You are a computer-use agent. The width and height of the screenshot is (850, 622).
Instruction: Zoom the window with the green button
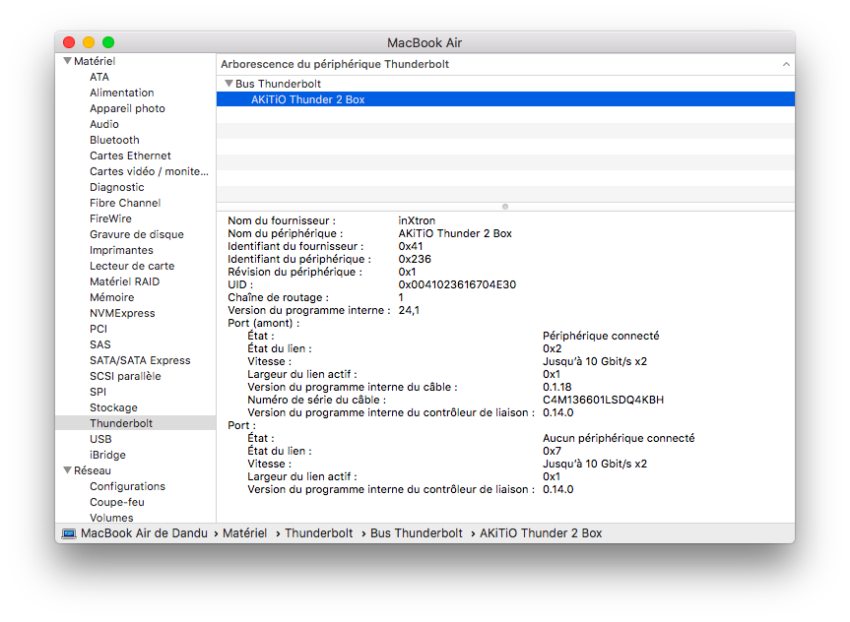click(108, 42)
